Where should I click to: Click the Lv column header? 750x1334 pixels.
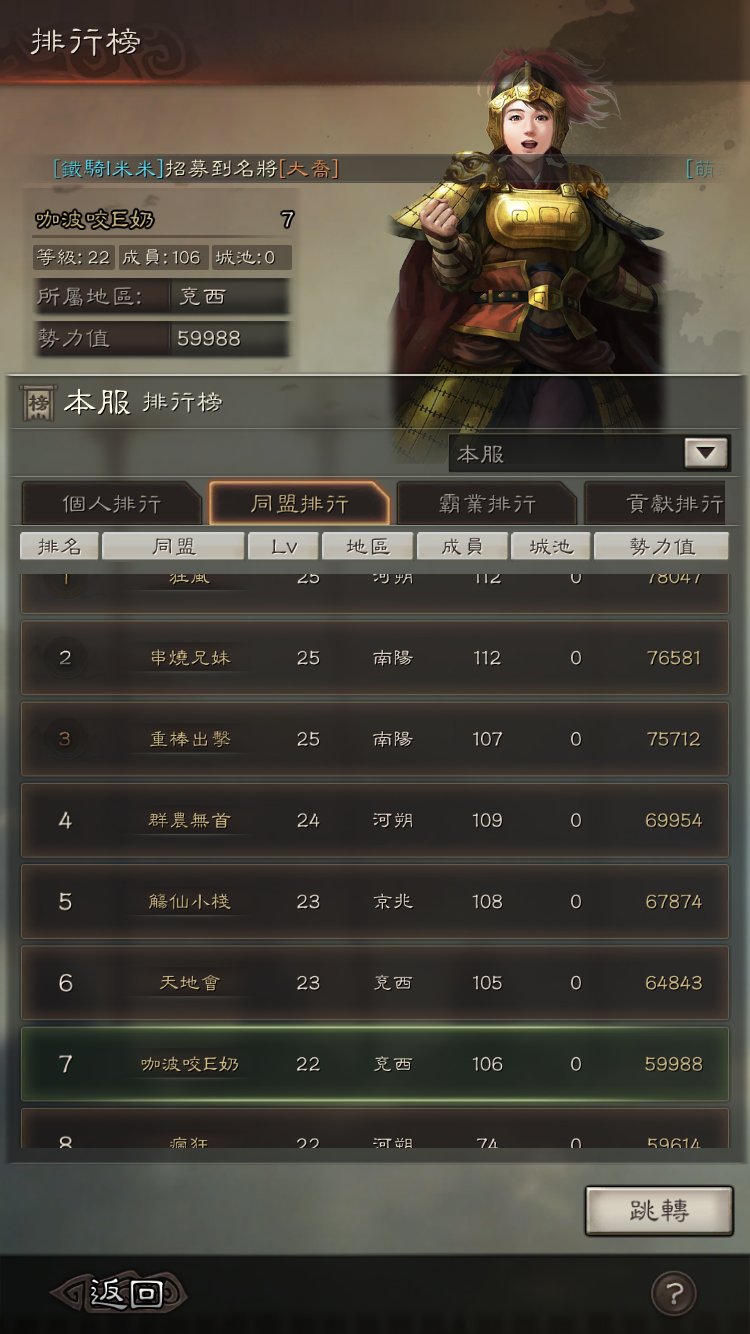283,546
